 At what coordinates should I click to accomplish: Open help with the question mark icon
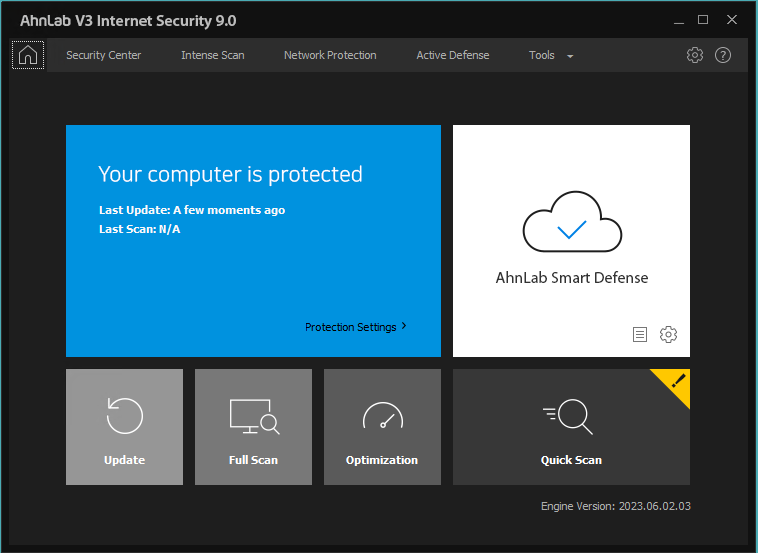point(723,55)
